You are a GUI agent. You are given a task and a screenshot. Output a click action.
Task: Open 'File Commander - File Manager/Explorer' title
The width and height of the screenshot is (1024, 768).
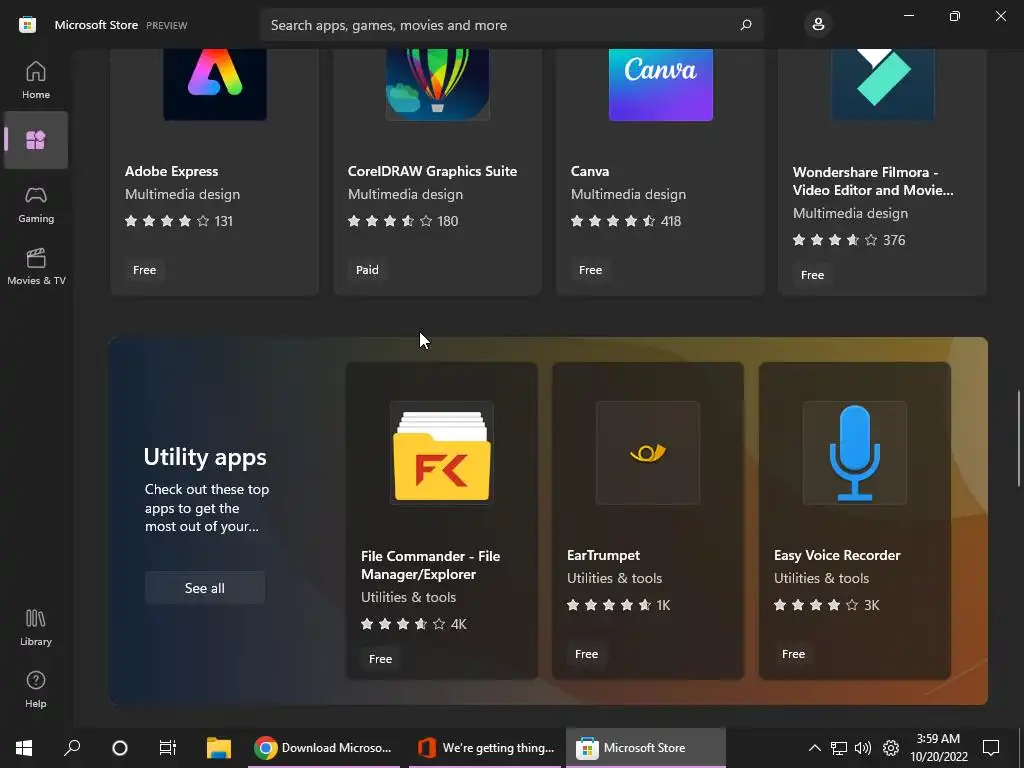coord(430,565)
